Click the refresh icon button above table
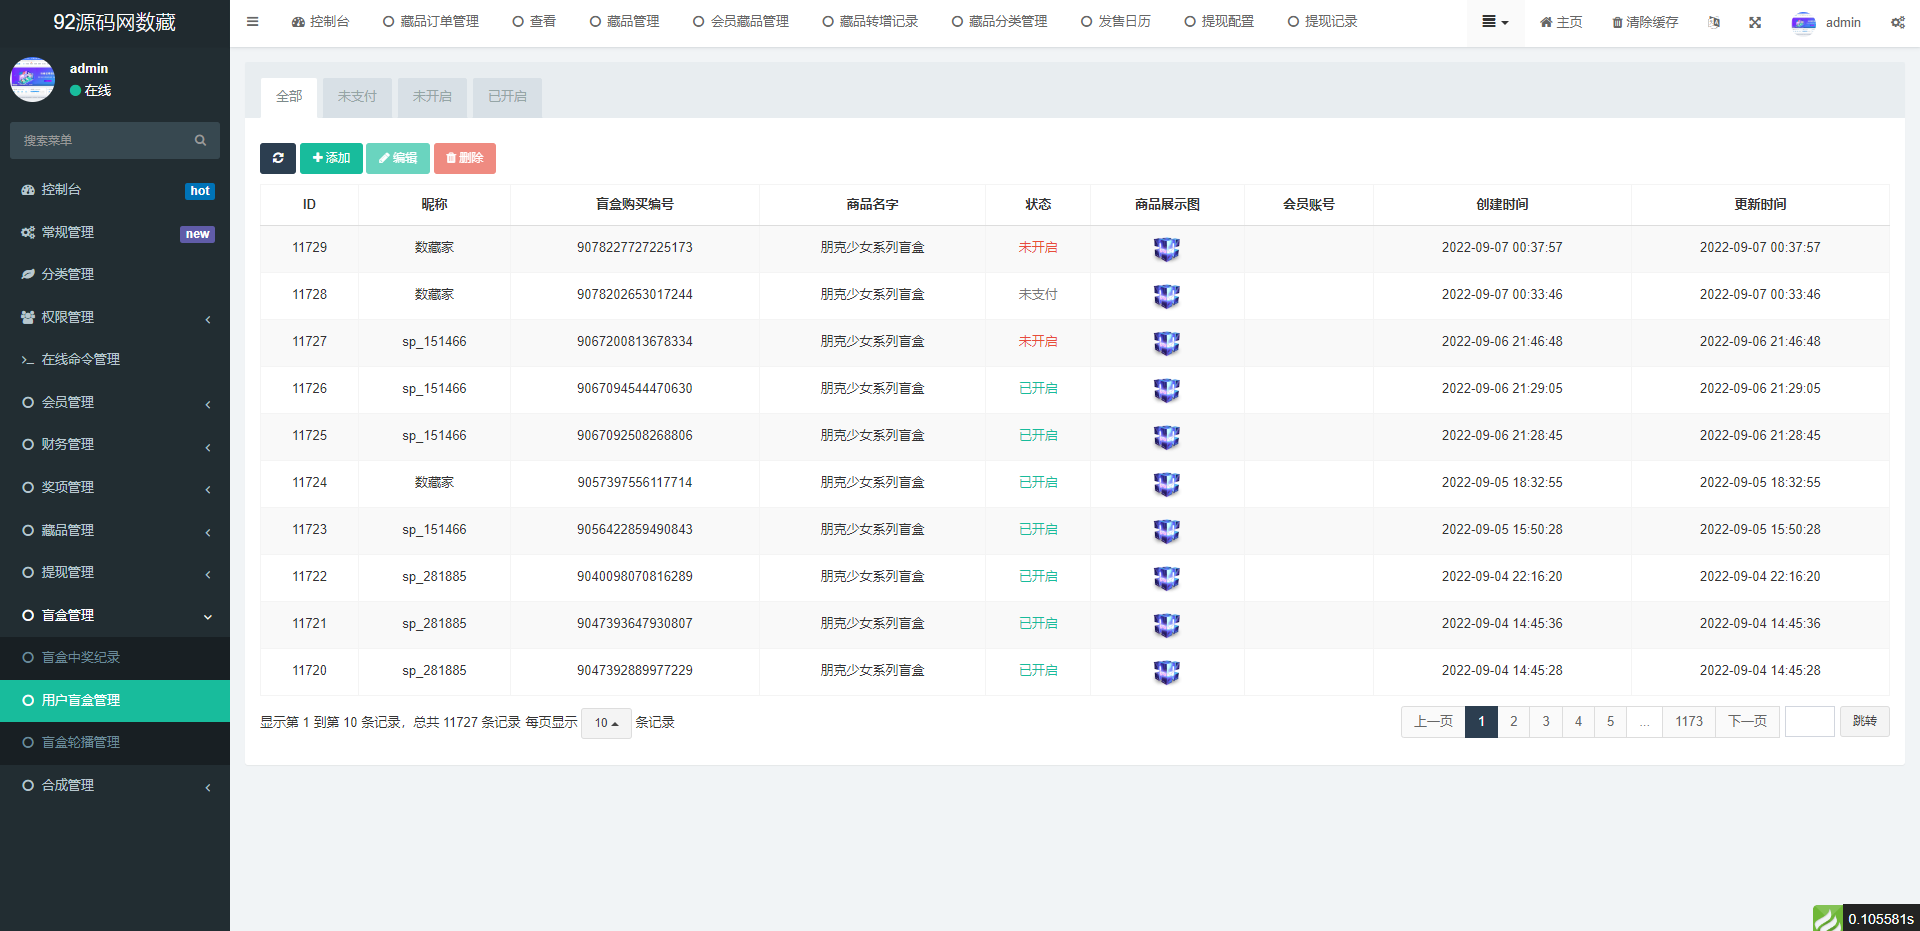Image resolution: width=1920 pixels, height=931 pixels. tap(278, 158)
